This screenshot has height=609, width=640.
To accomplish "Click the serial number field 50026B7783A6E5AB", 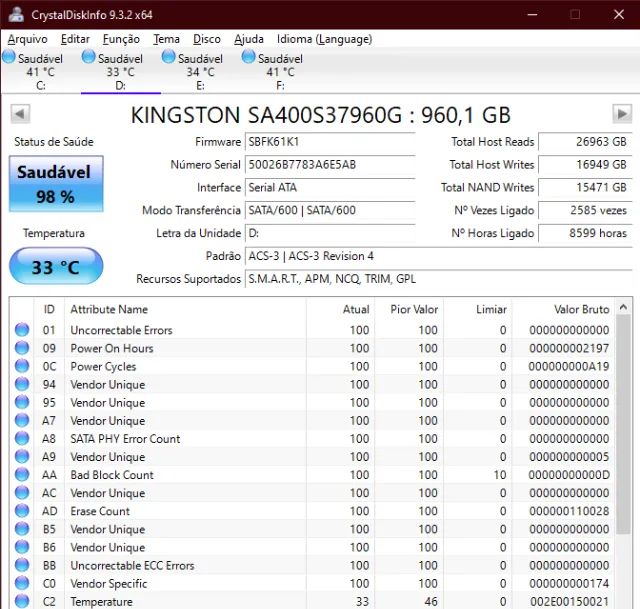I will (x=330, y=164).
